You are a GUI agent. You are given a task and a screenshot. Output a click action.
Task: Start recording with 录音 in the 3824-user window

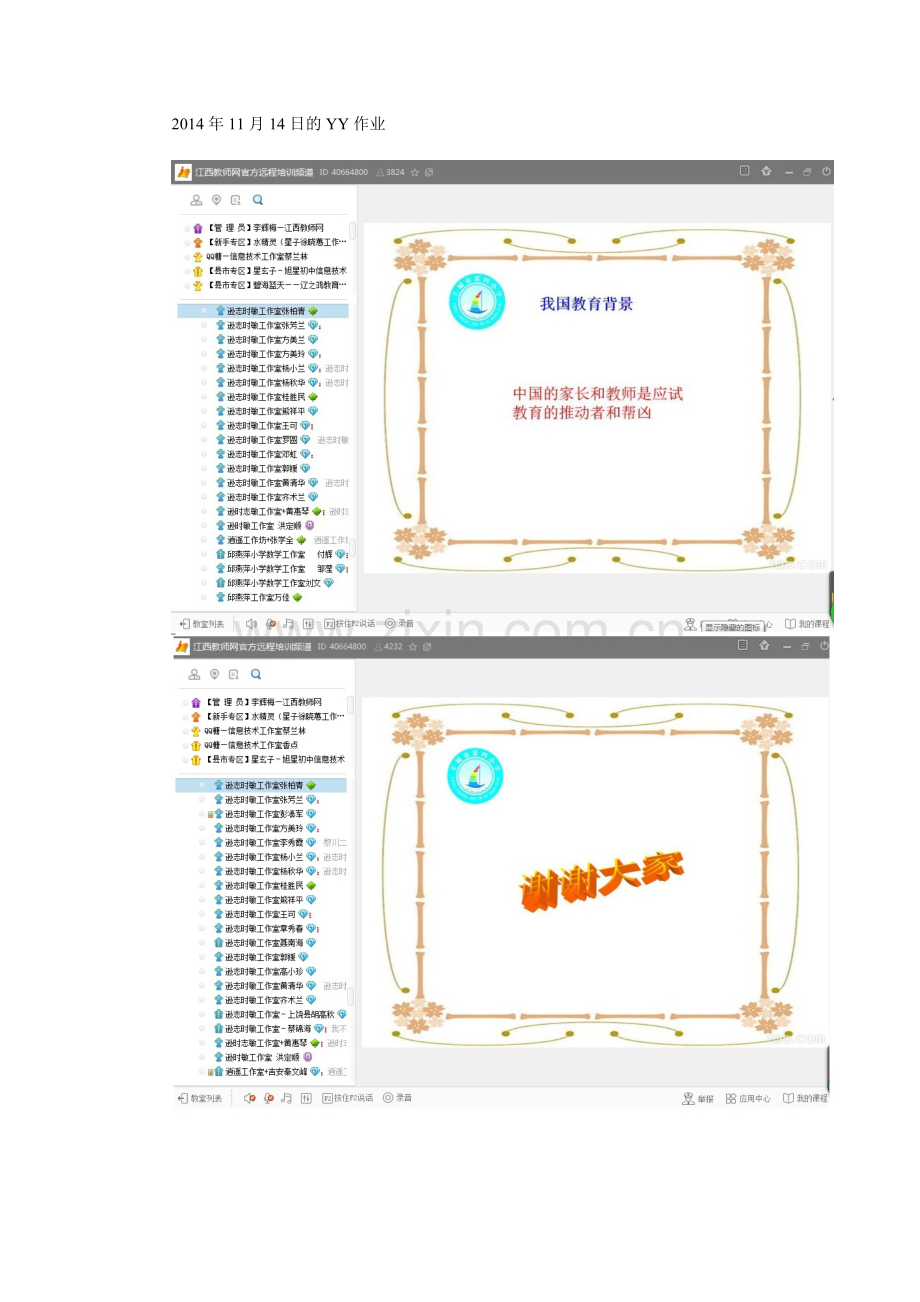(397, 623)
